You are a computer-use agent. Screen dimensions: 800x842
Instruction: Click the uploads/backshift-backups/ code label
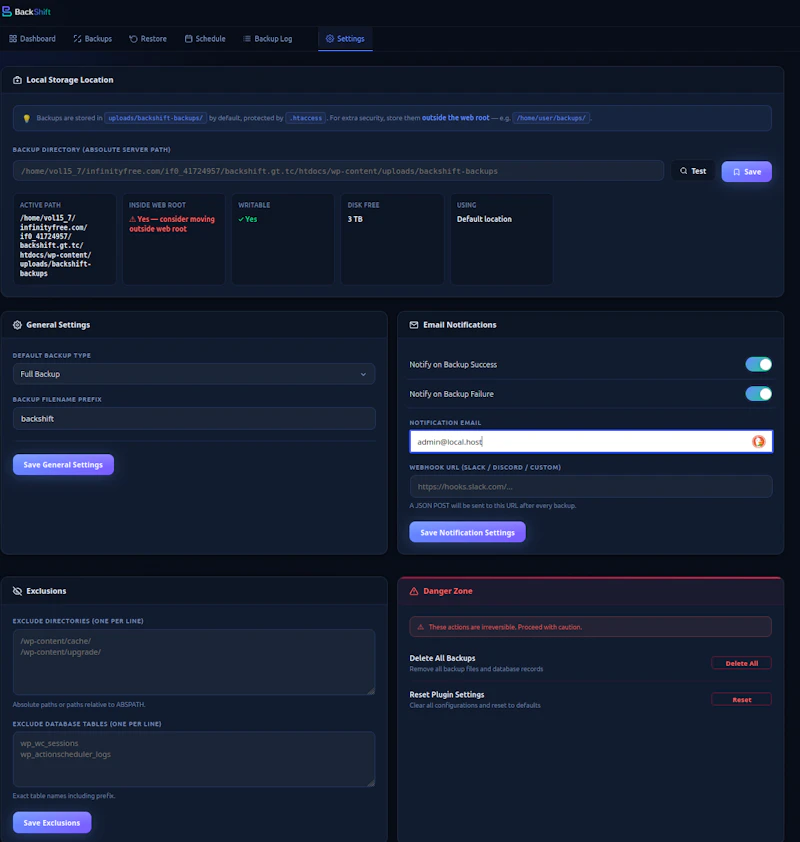[x=155, y=118]
